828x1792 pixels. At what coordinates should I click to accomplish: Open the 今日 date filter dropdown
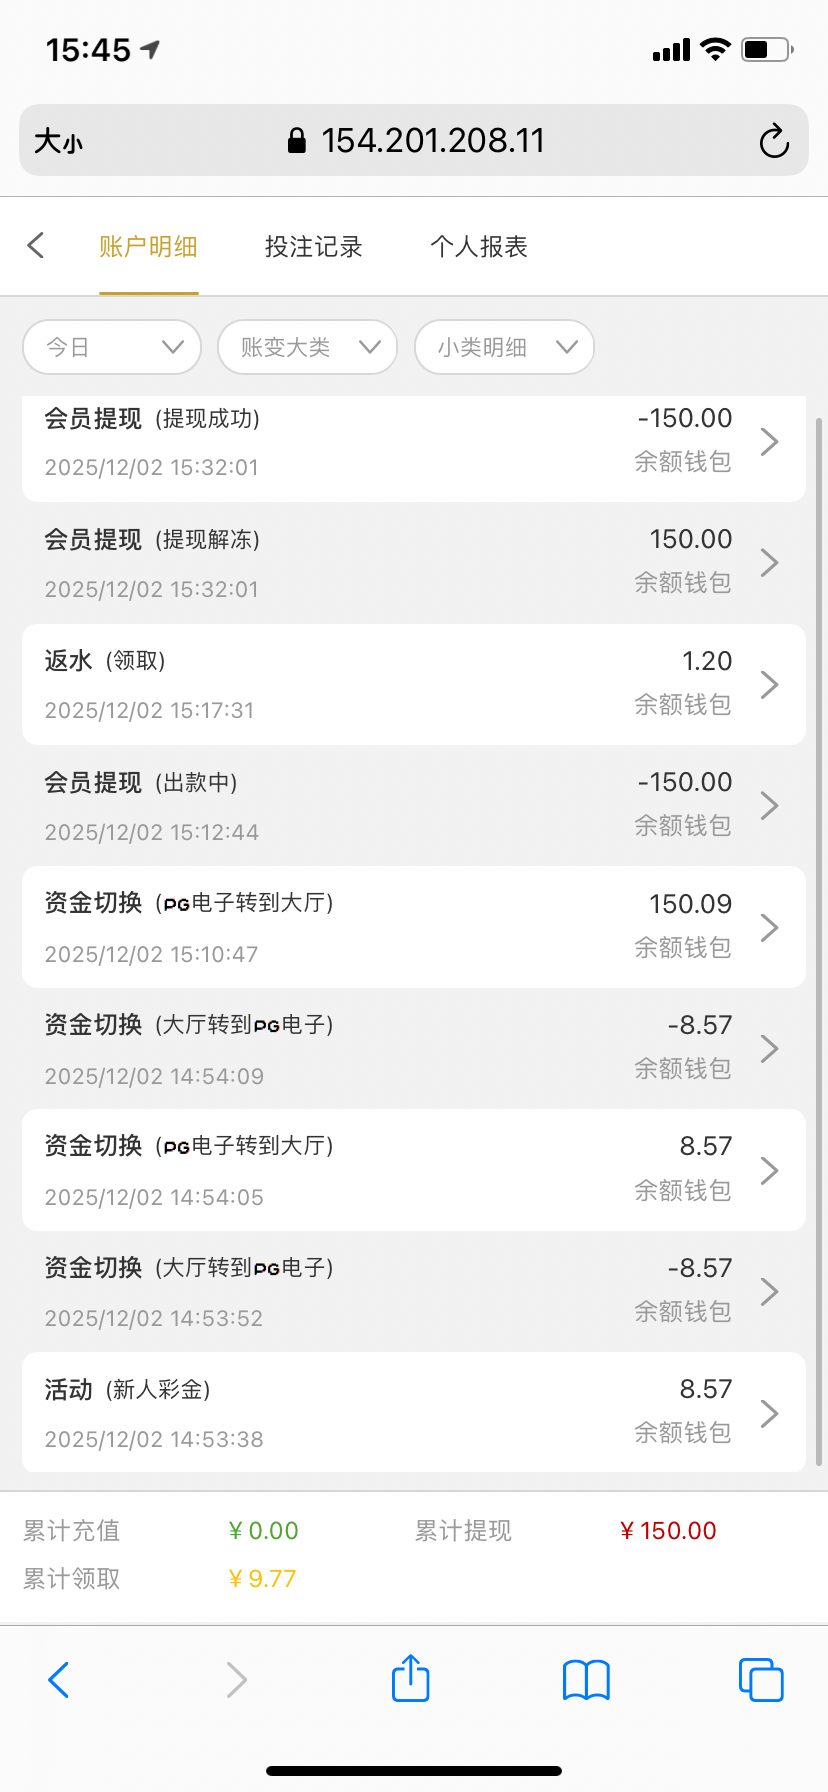pyautogui.click(x=111, y=347)
